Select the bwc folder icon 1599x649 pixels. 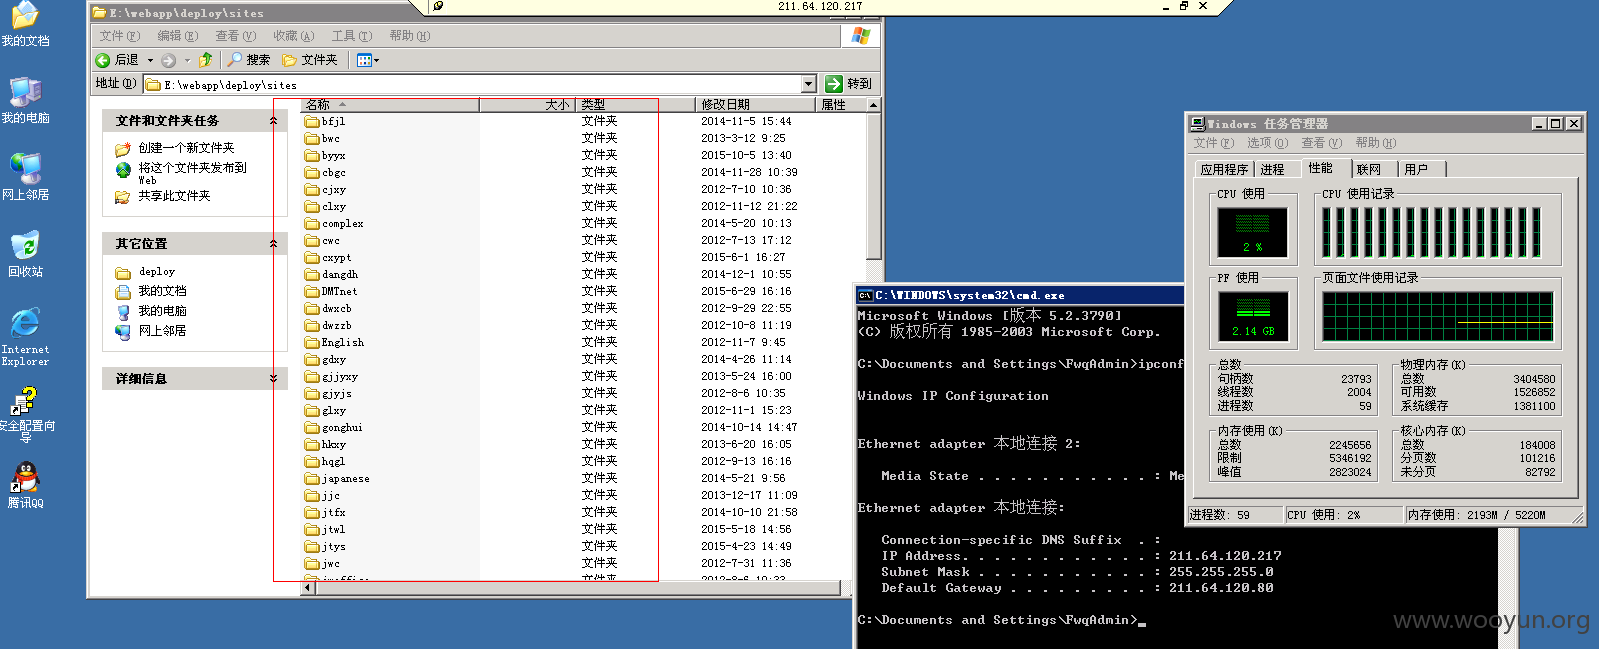point(312,138)
